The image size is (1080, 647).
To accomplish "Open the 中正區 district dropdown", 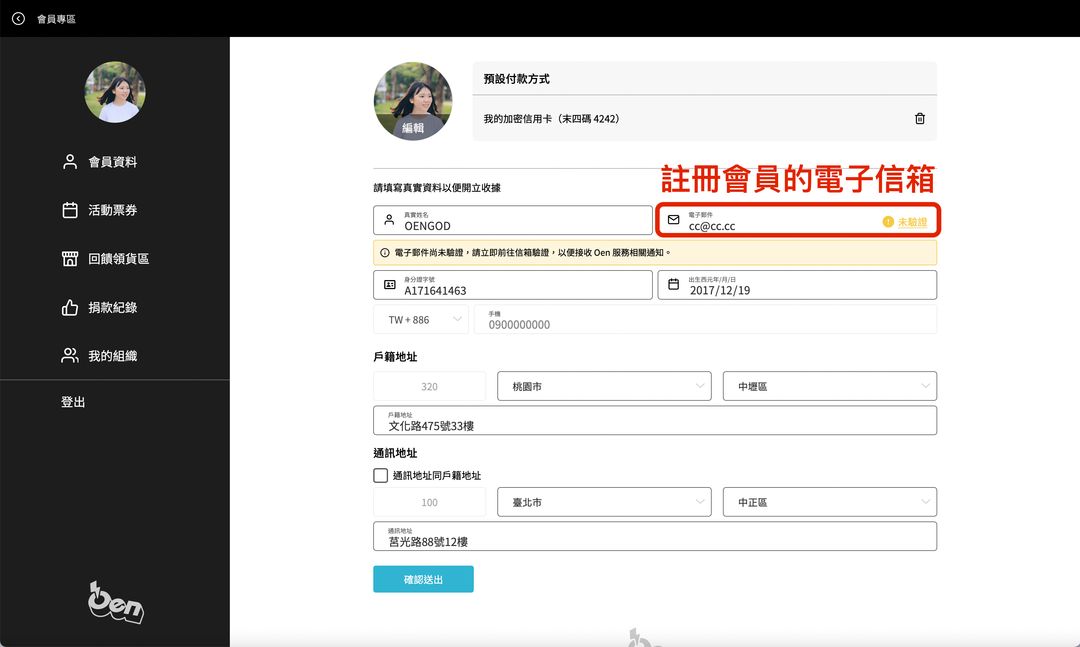I will click(829, 502).
